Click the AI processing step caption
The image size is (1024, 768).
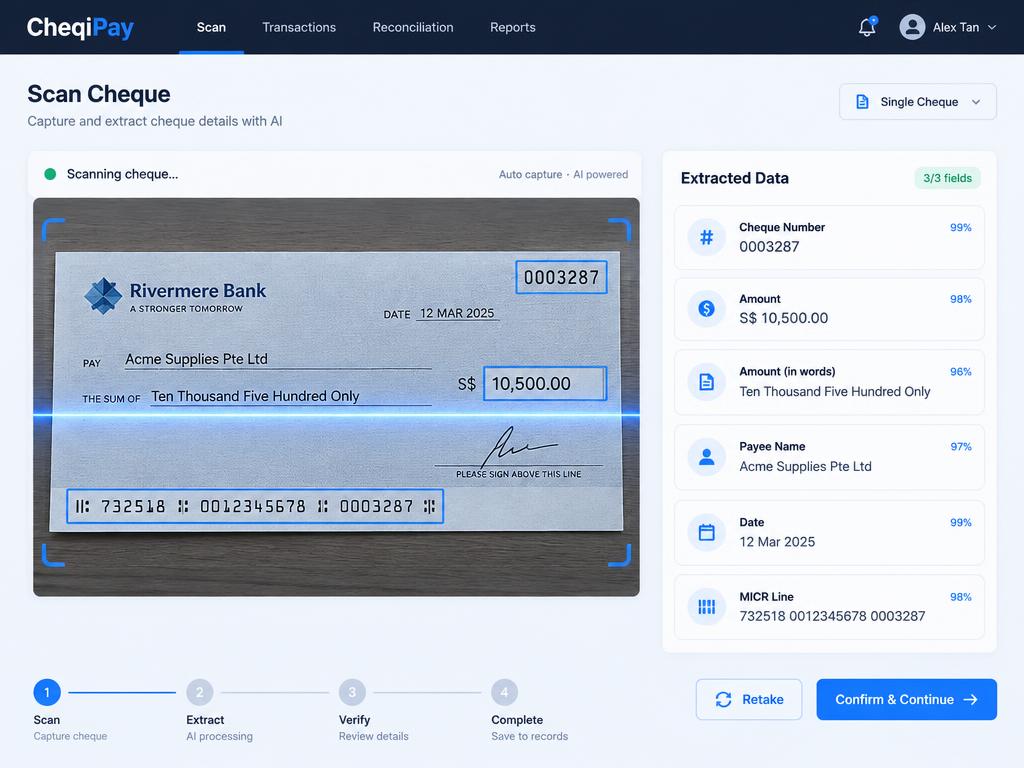(219, 736)
